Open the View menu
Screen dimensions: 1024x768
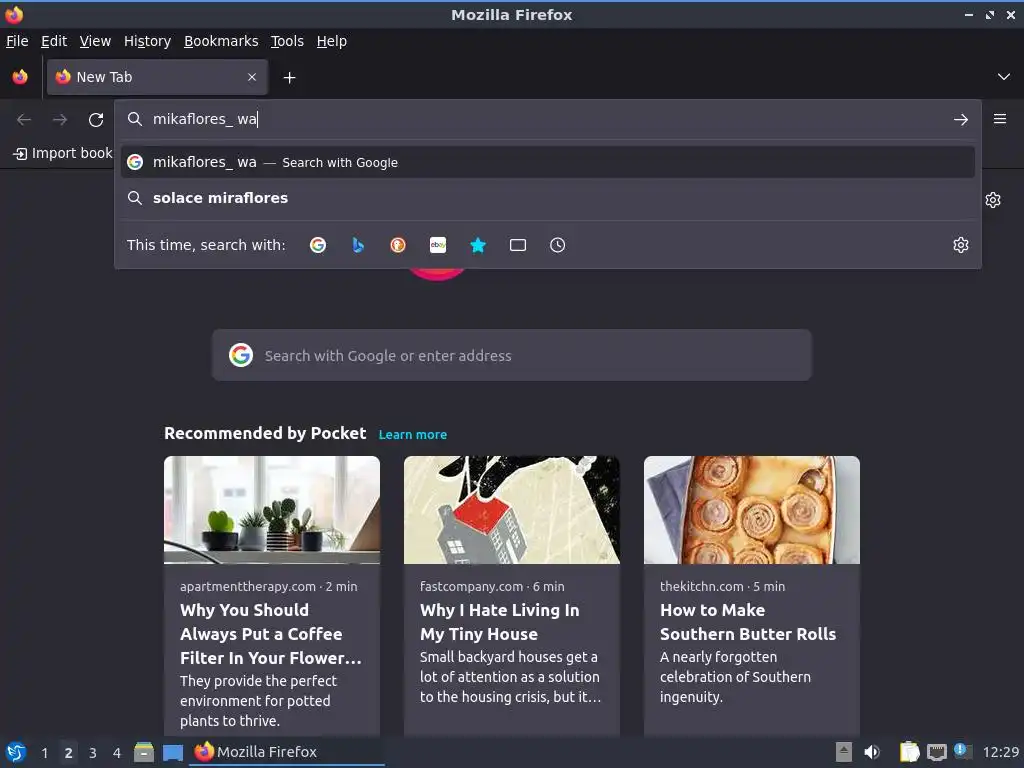95,41
